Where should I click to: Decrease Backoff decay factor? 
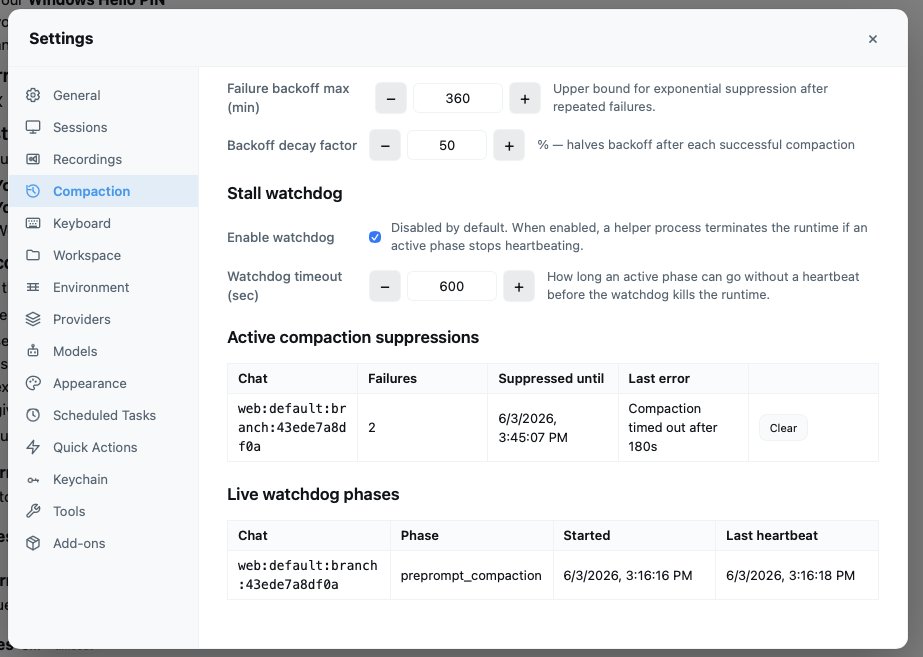[x=385, y=145]
